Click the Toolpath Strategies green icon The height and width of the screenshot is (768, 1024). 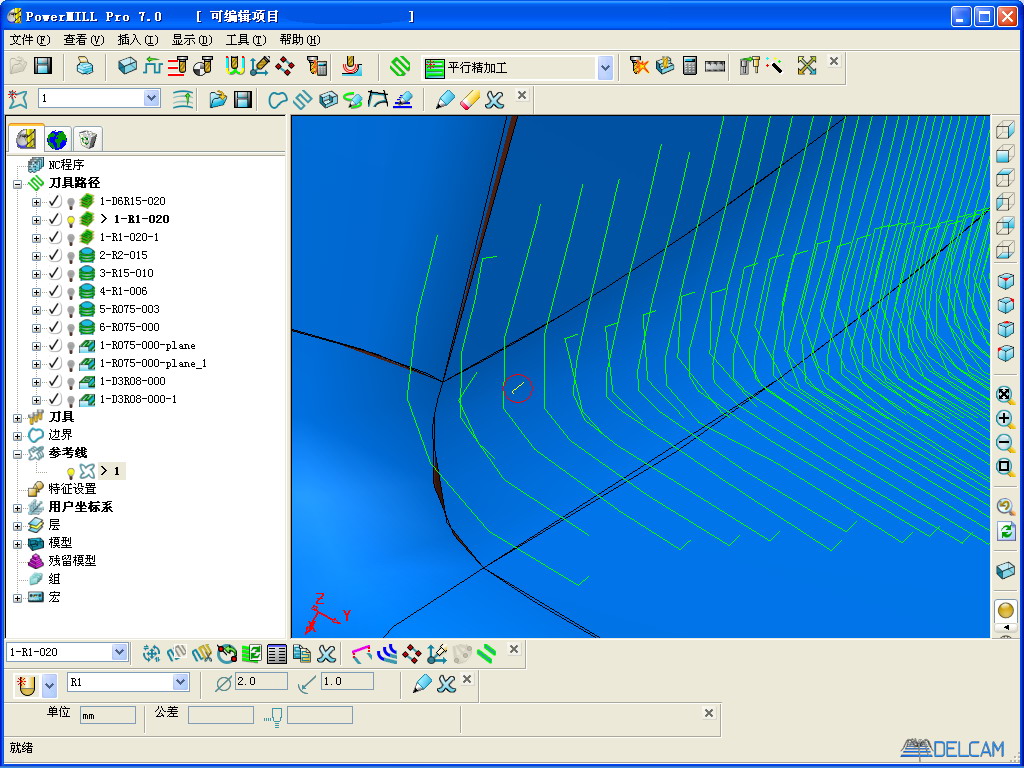tap(400, 67)
